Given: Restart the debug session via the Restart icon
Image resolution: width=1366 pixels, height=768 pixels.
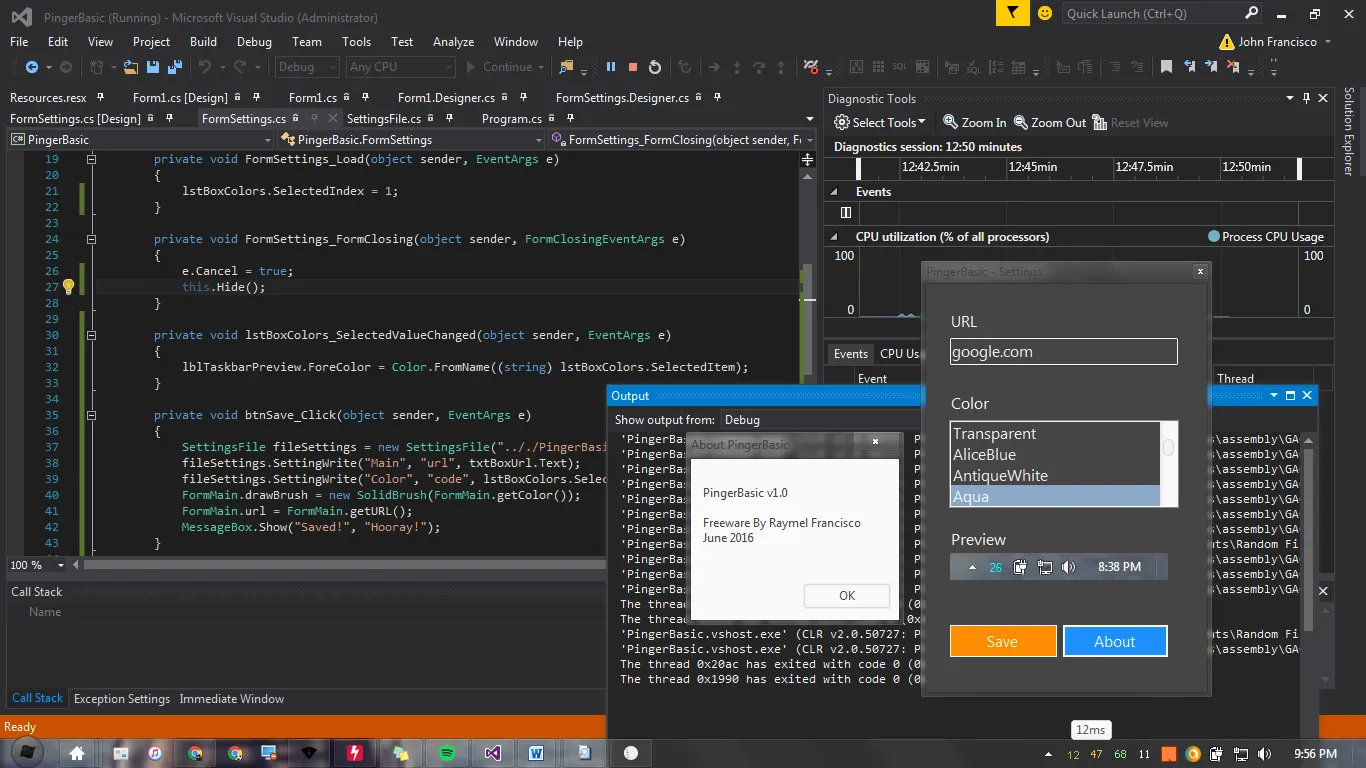Looking at the screenshot, I should tap(655, 66).
